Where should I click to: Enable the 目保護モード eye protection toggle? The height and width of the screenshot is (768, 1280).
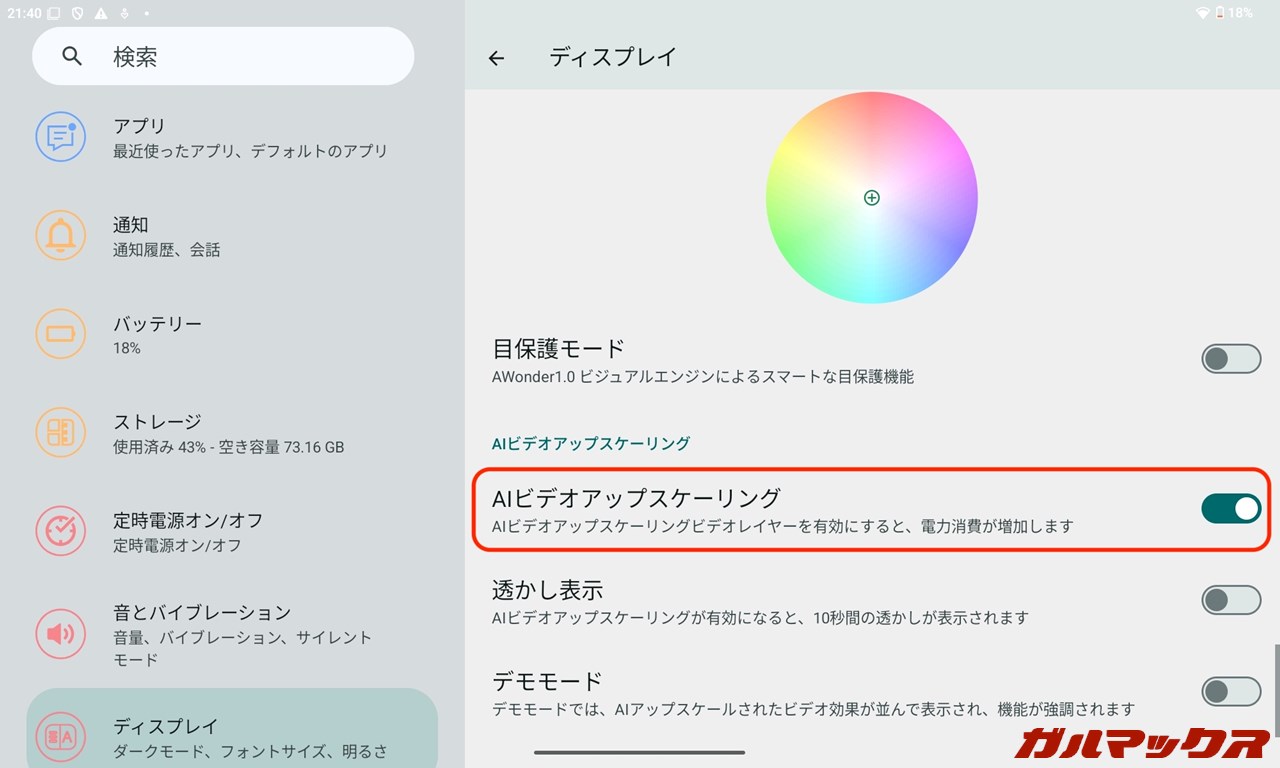(1231, 358)
